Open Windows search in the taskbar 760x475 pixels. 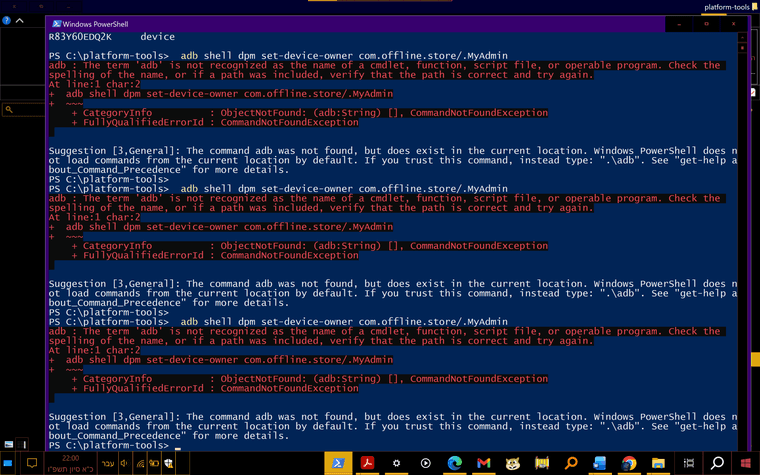click(x=717, y=463)
